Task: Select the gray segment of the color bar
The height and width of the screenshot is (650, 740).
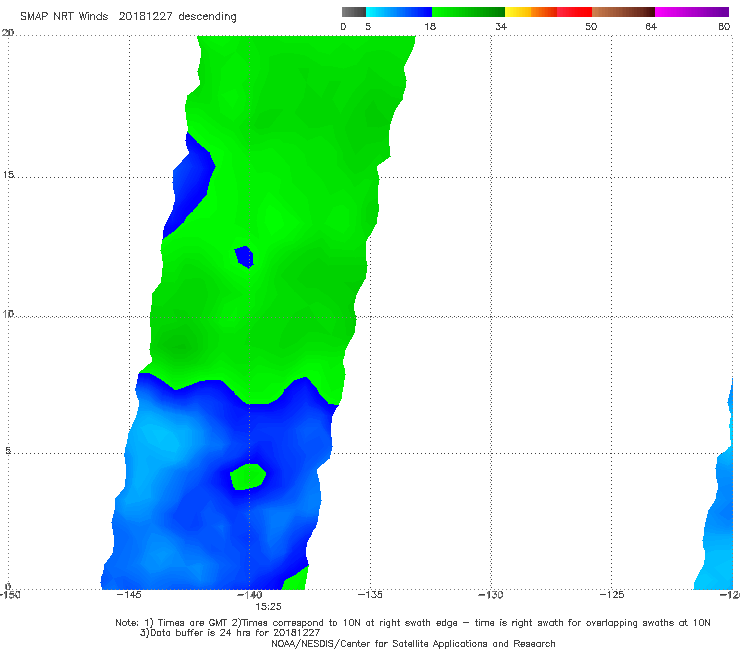Action: (354, 12)
